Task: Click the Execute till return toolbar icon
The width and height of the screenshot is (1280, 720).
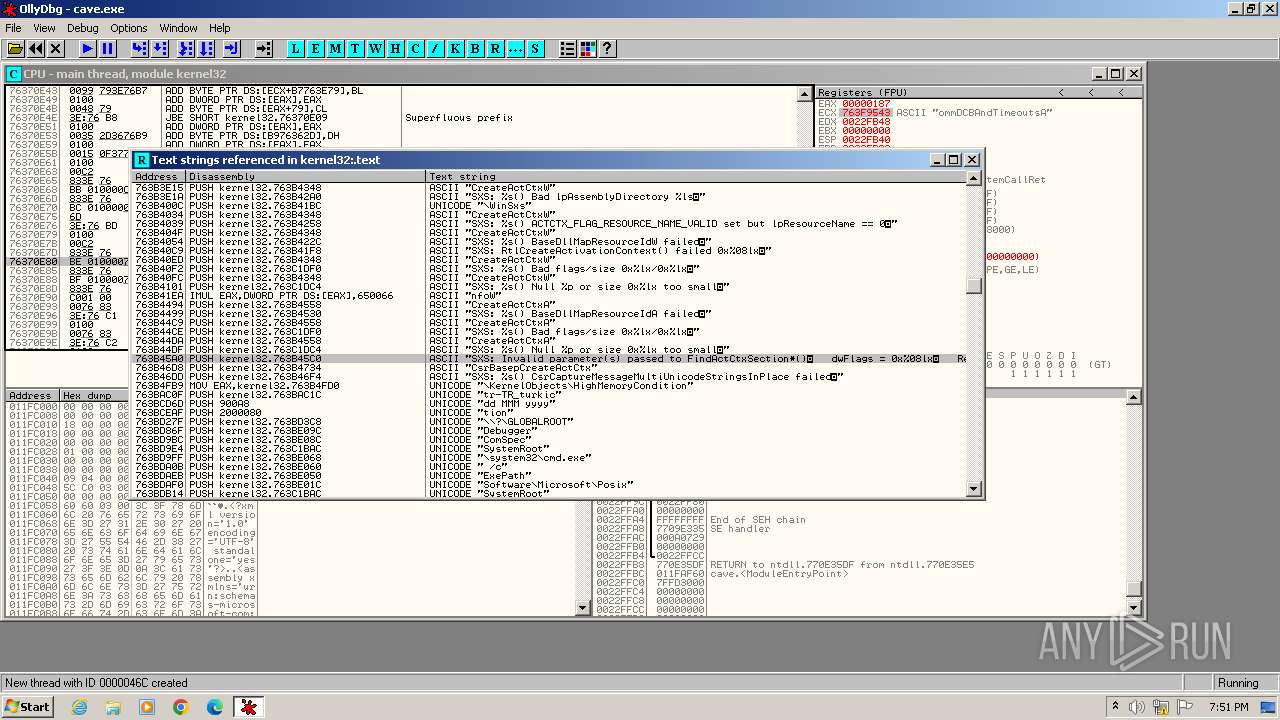Action: tap(232, 48)
